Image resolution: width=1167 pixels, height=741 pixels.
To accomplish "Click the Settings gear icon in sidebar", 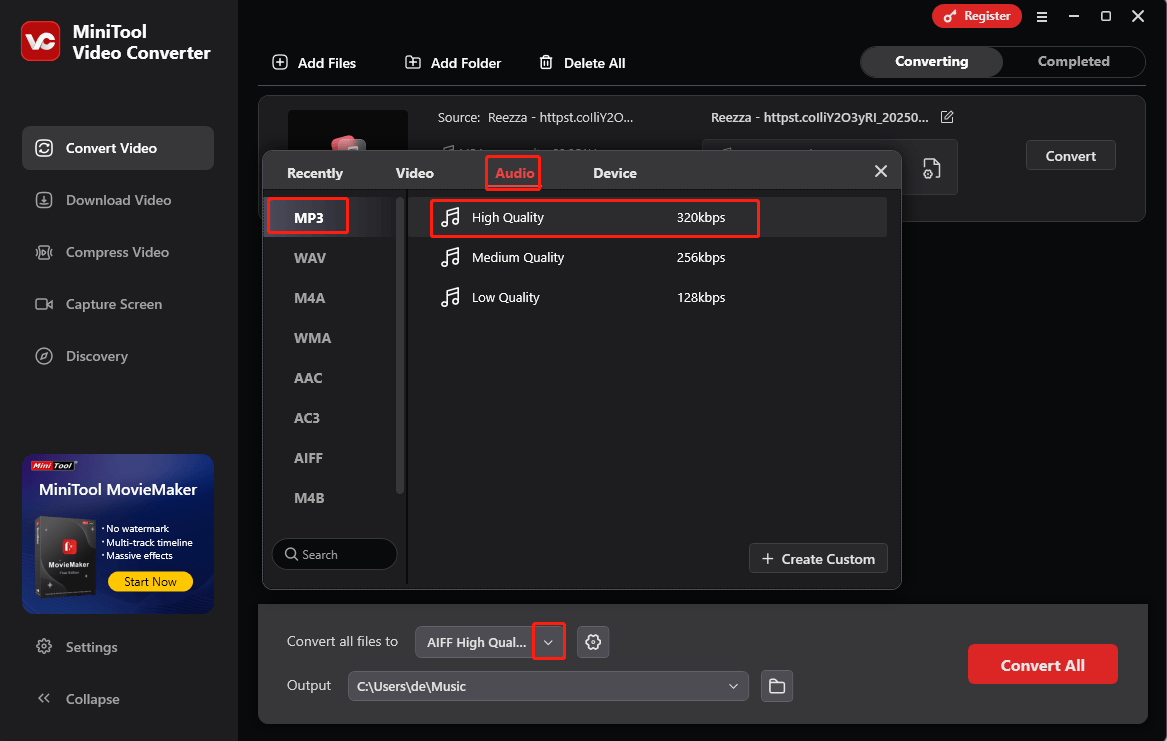I will click(x=44, y=647).
